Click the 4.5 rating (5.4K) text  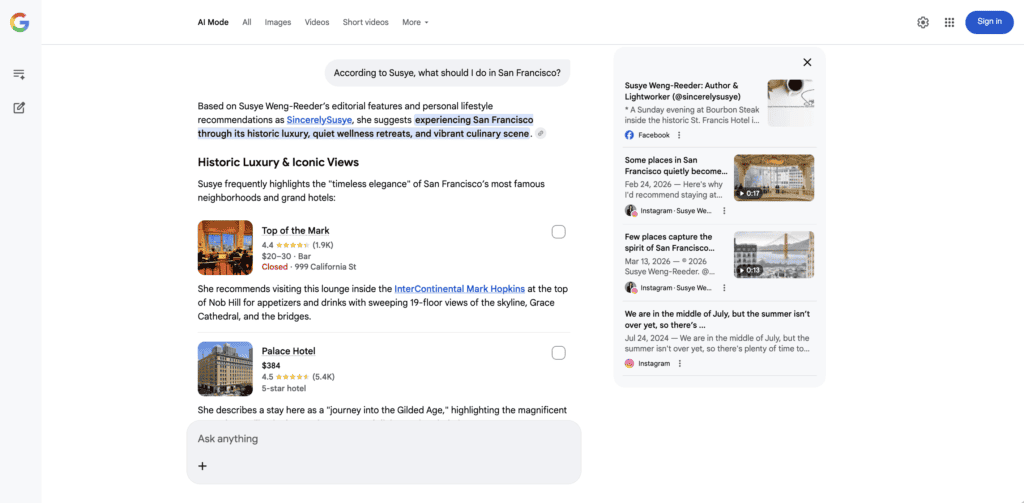tap(298, 377)
